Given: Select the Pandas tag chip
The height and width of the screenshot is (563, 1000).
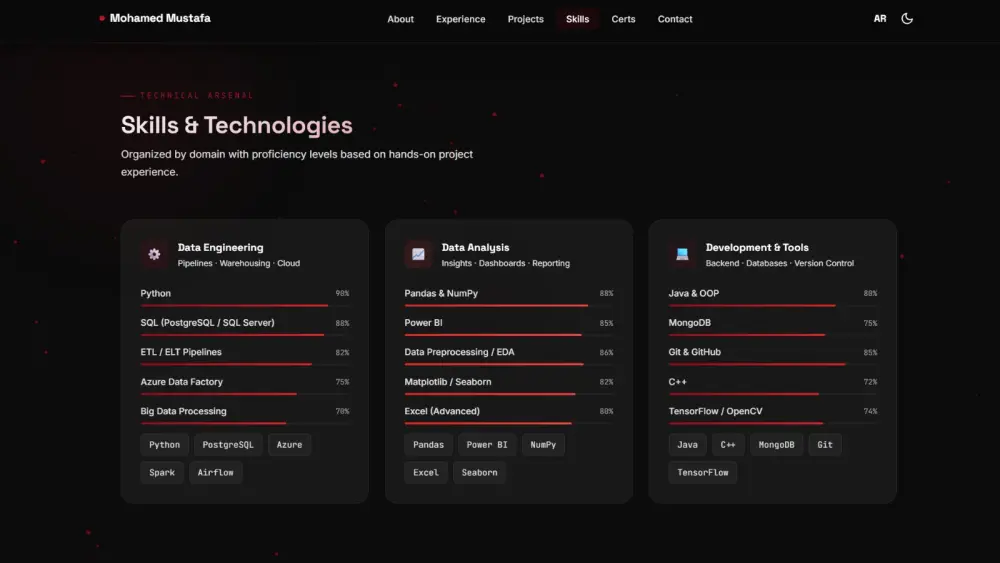Looking at the screenshot, I should (x=428, y=444).
